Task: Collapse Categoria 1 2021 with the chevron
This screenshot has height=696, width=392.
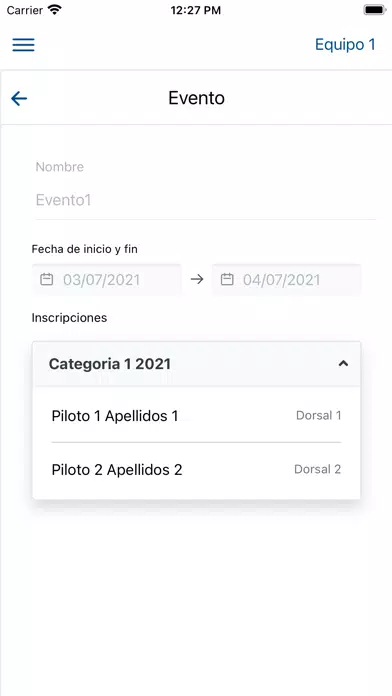Action: click(x=343, y=364)
